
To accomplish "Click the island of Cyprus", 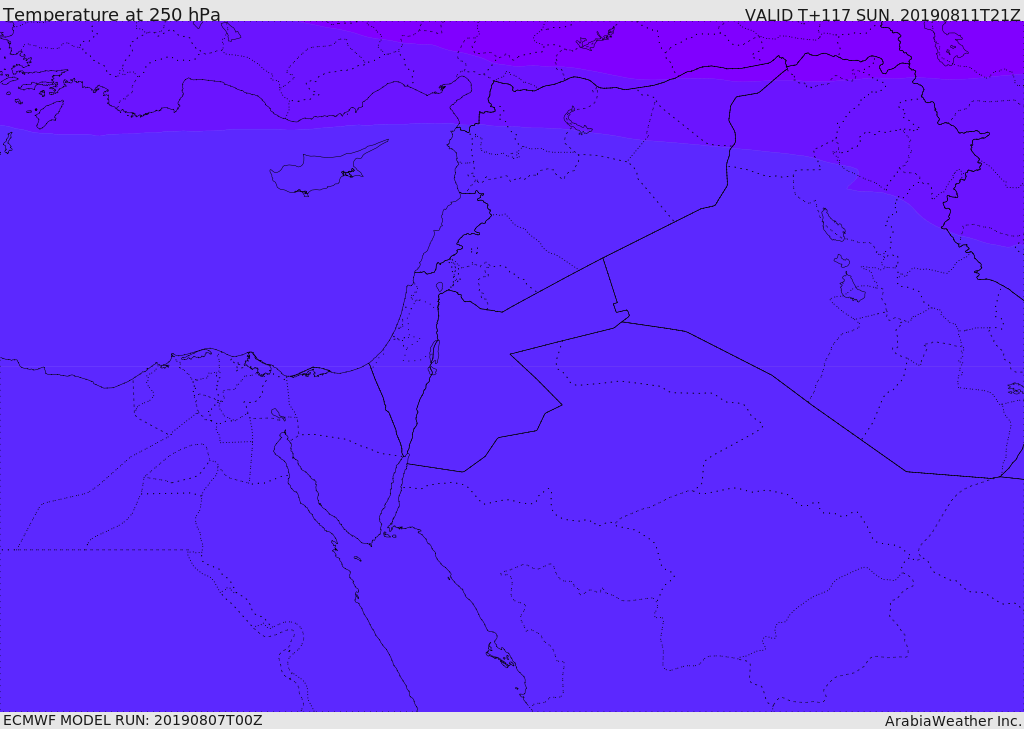I will pyautogui.click(x=318, y=172).
